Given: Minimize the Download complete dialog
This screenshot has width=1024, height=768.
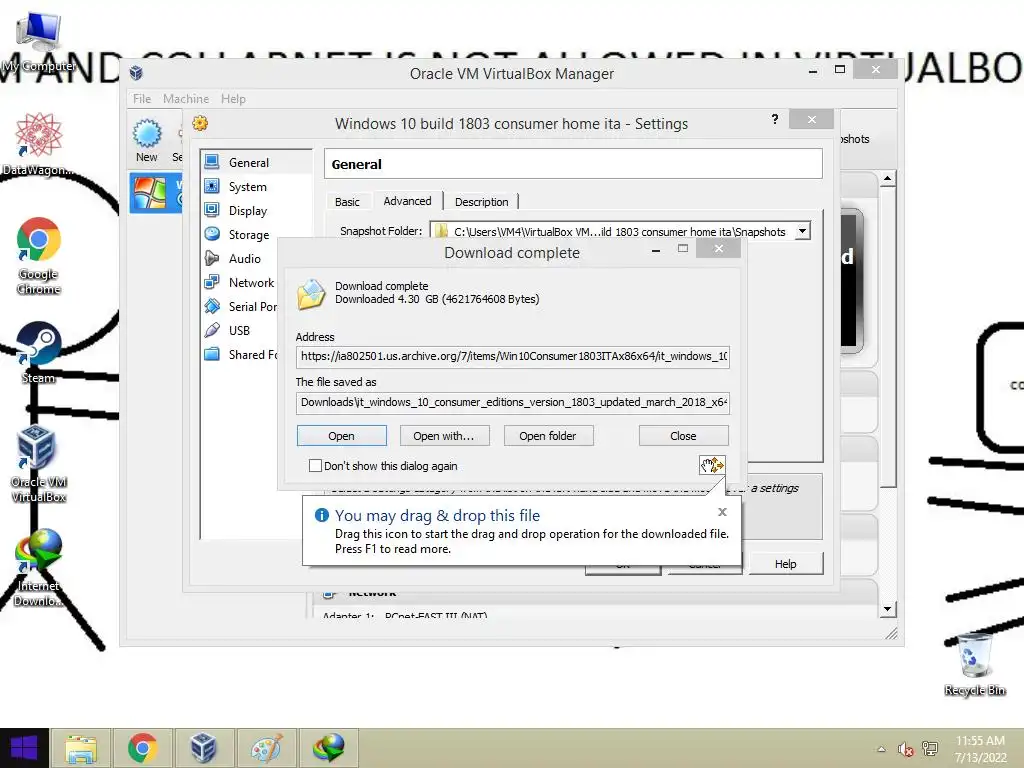Looking at the screenshot, I should coord(656,249).
